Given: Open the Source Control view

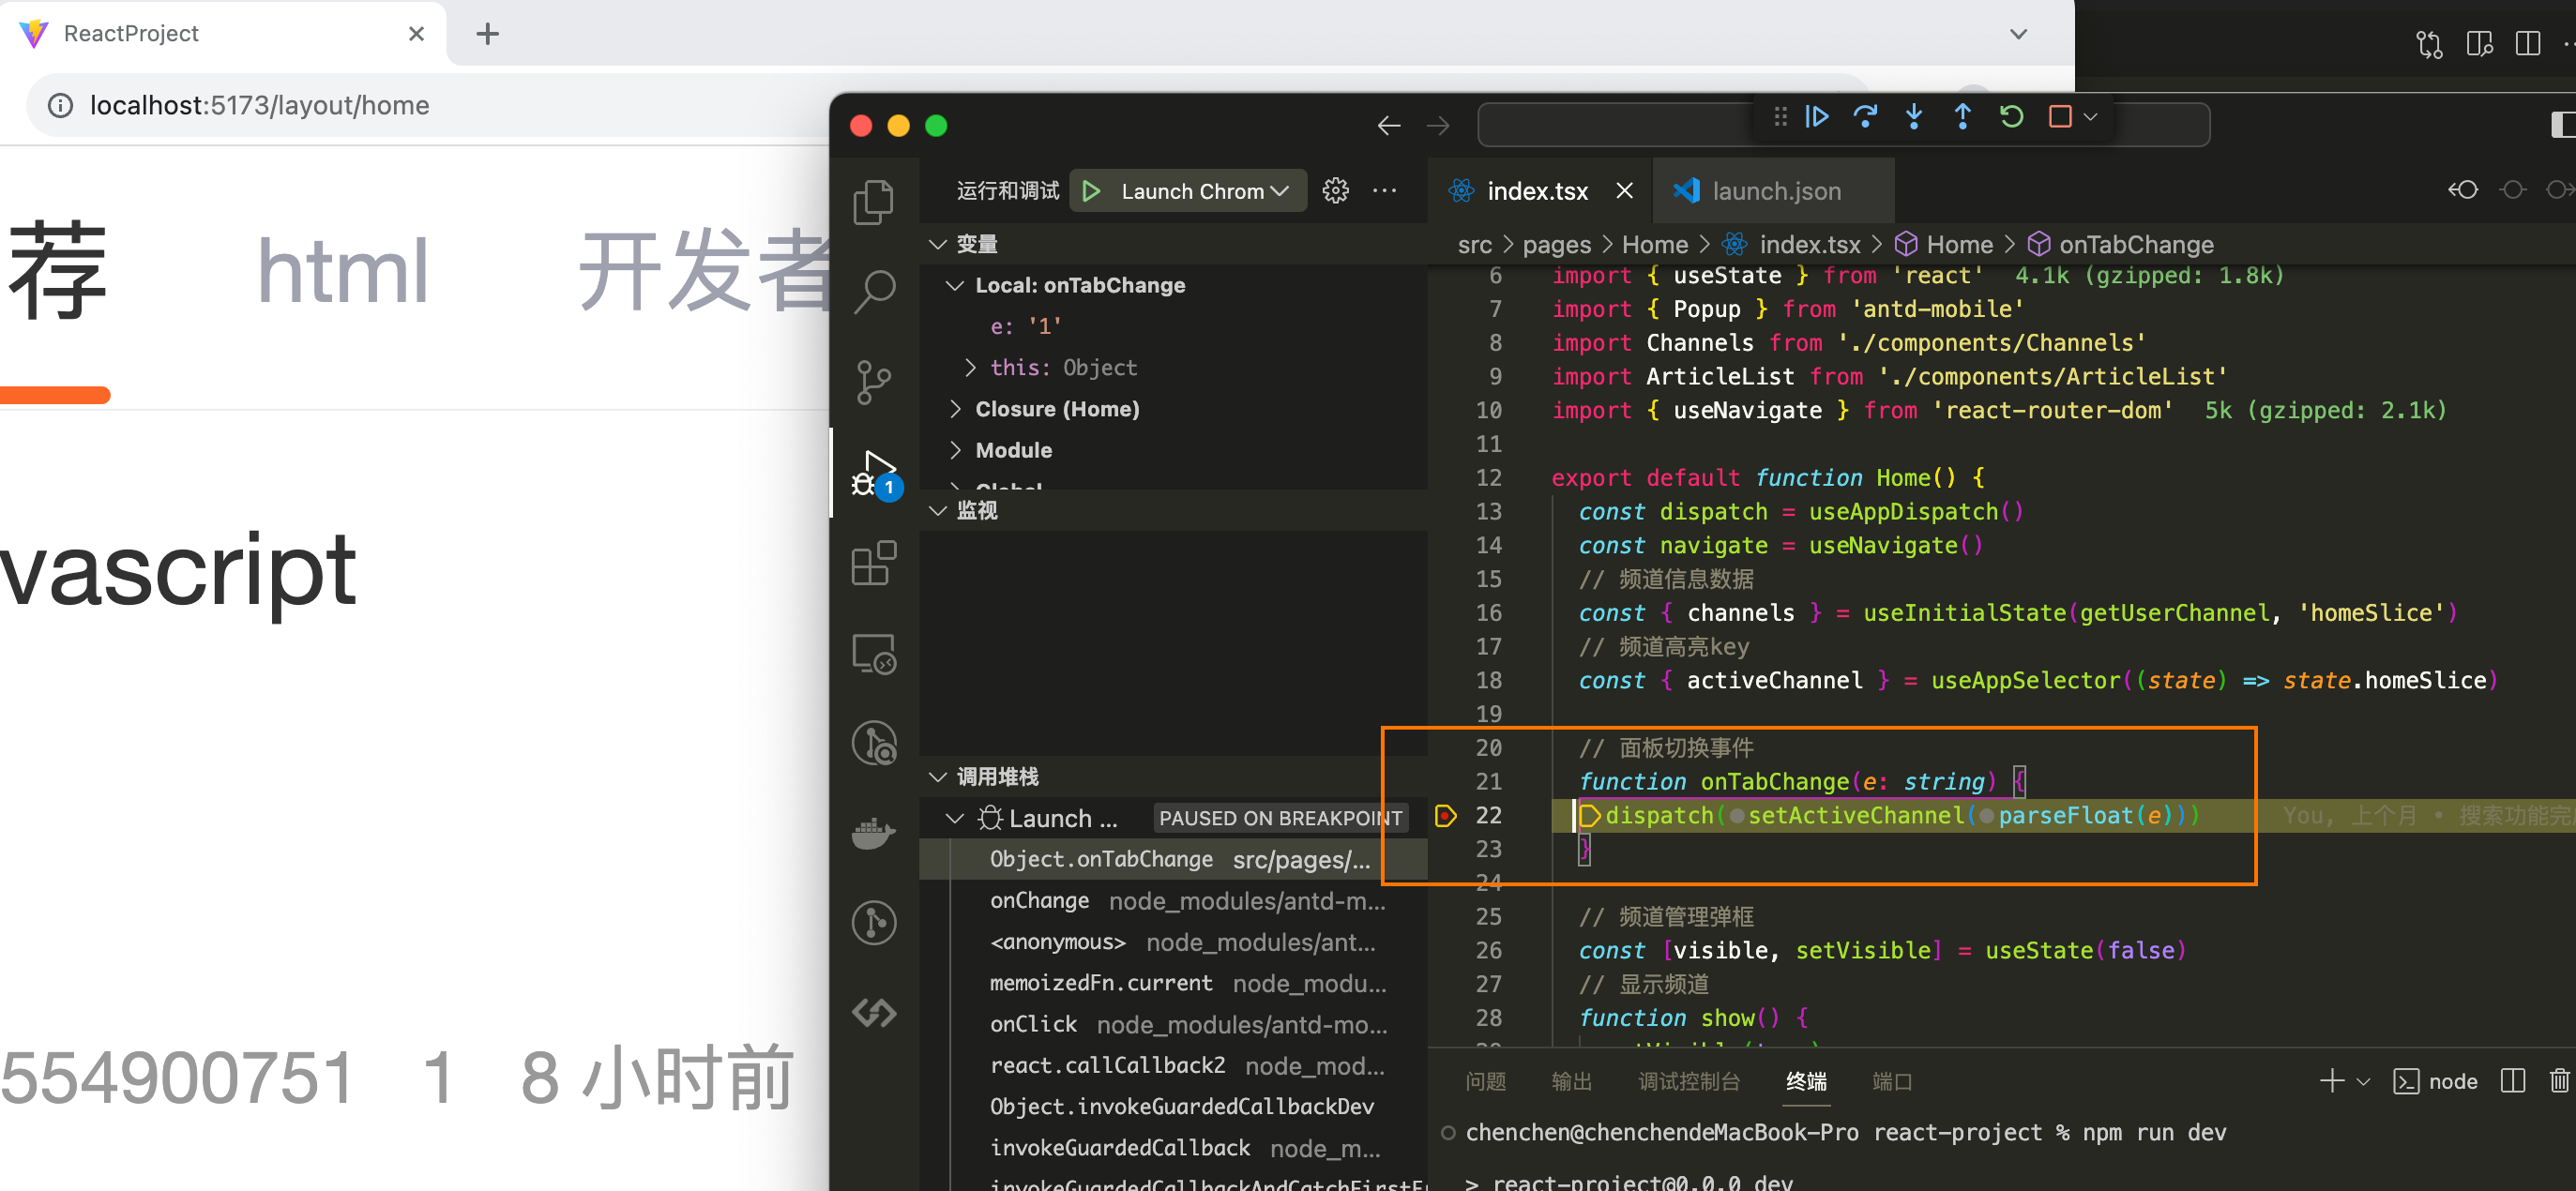Looking at the screenshot, I should coord(874,382).
